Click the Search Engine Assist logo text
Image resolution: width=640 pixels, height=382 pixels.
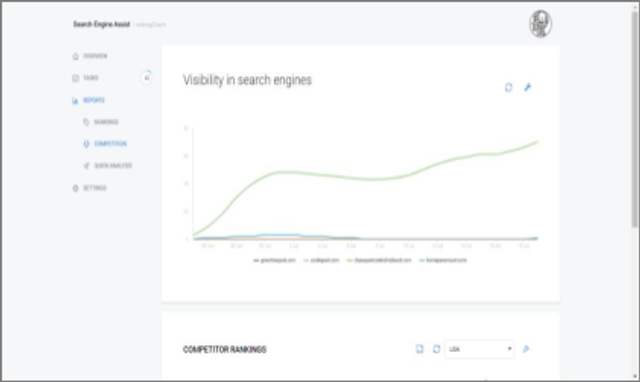click(x=102, y=24)
